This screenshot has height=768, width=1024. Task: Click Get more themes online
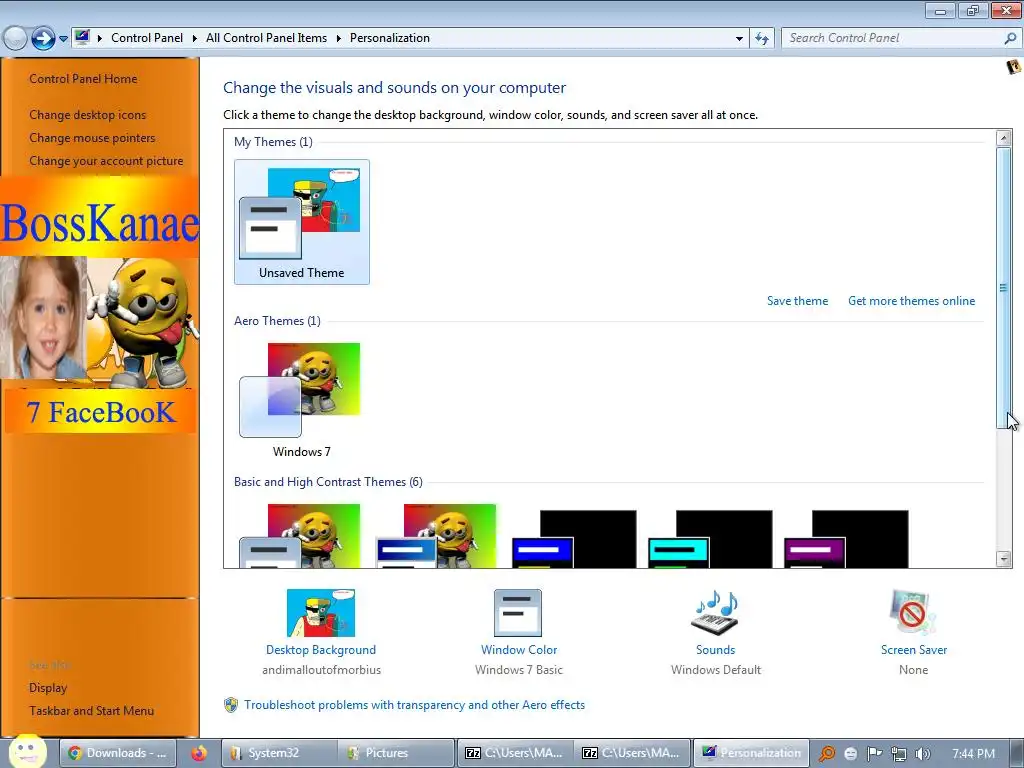click(912, 301)
